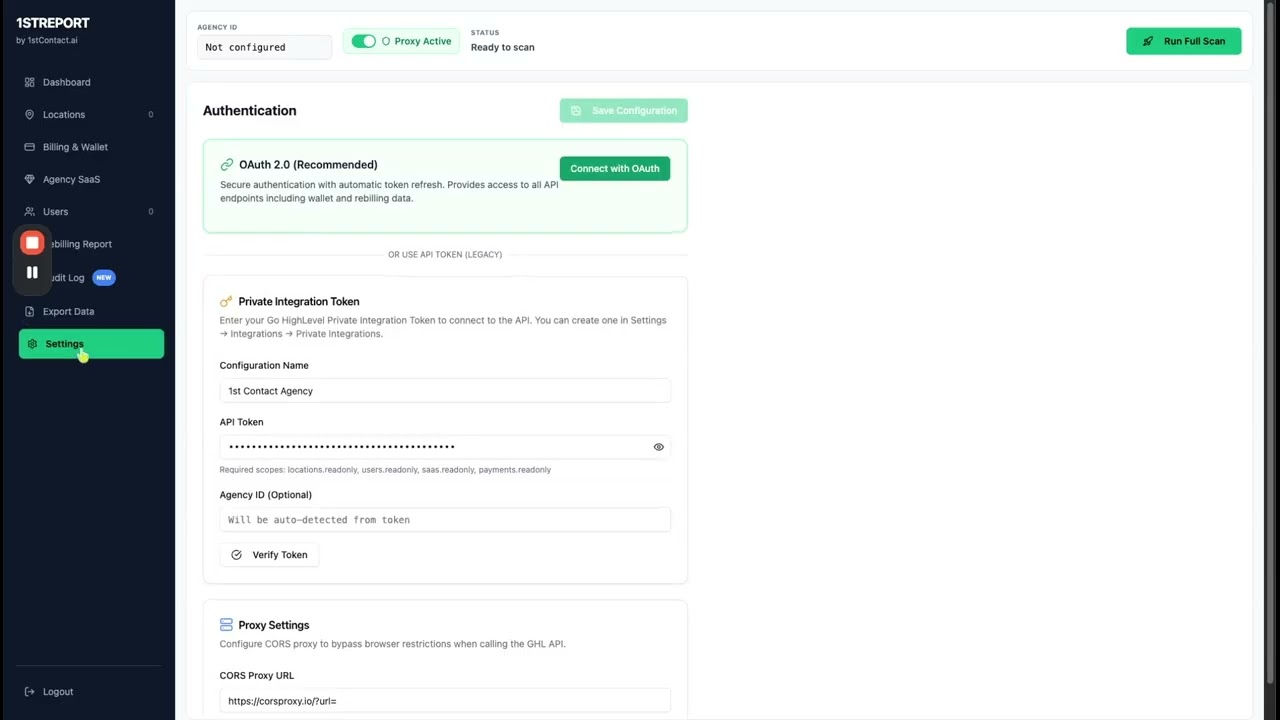
Task: Click the required scopes hint text
Action: click(x=385, y=470)
